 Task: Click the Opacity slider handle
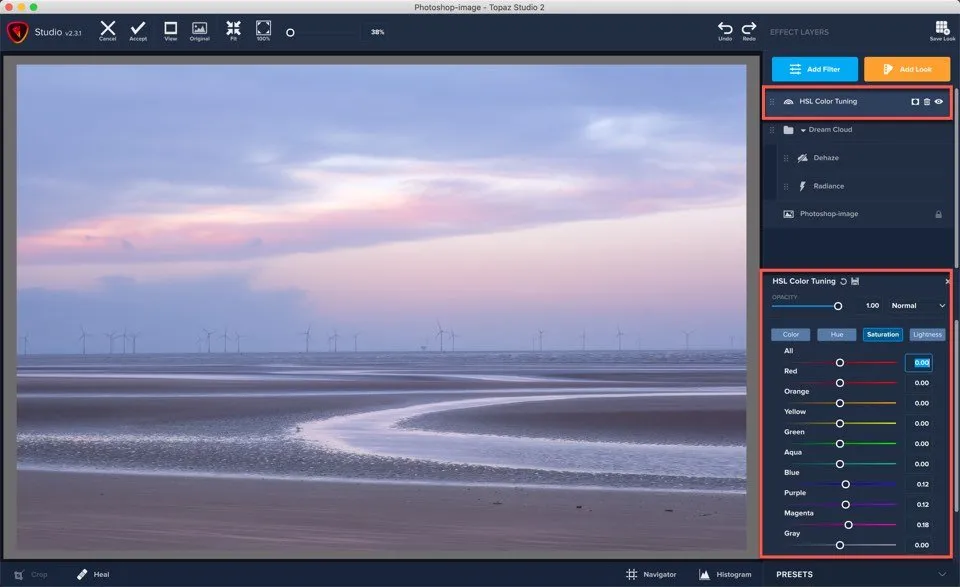[x=838, y=306]
